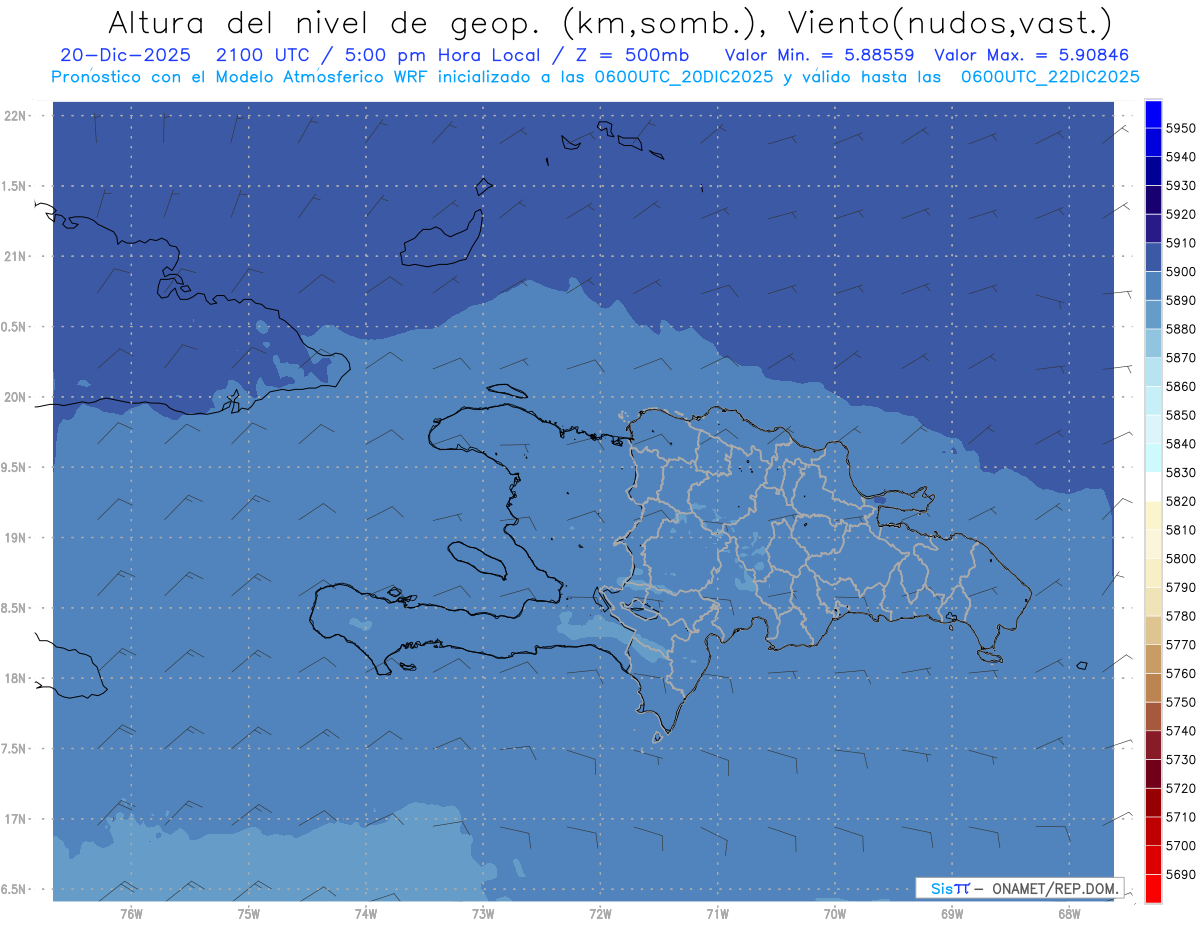Click the '73W' longitude label
1200x927 pixels.
pyautogui.click(x=483, y=914)
